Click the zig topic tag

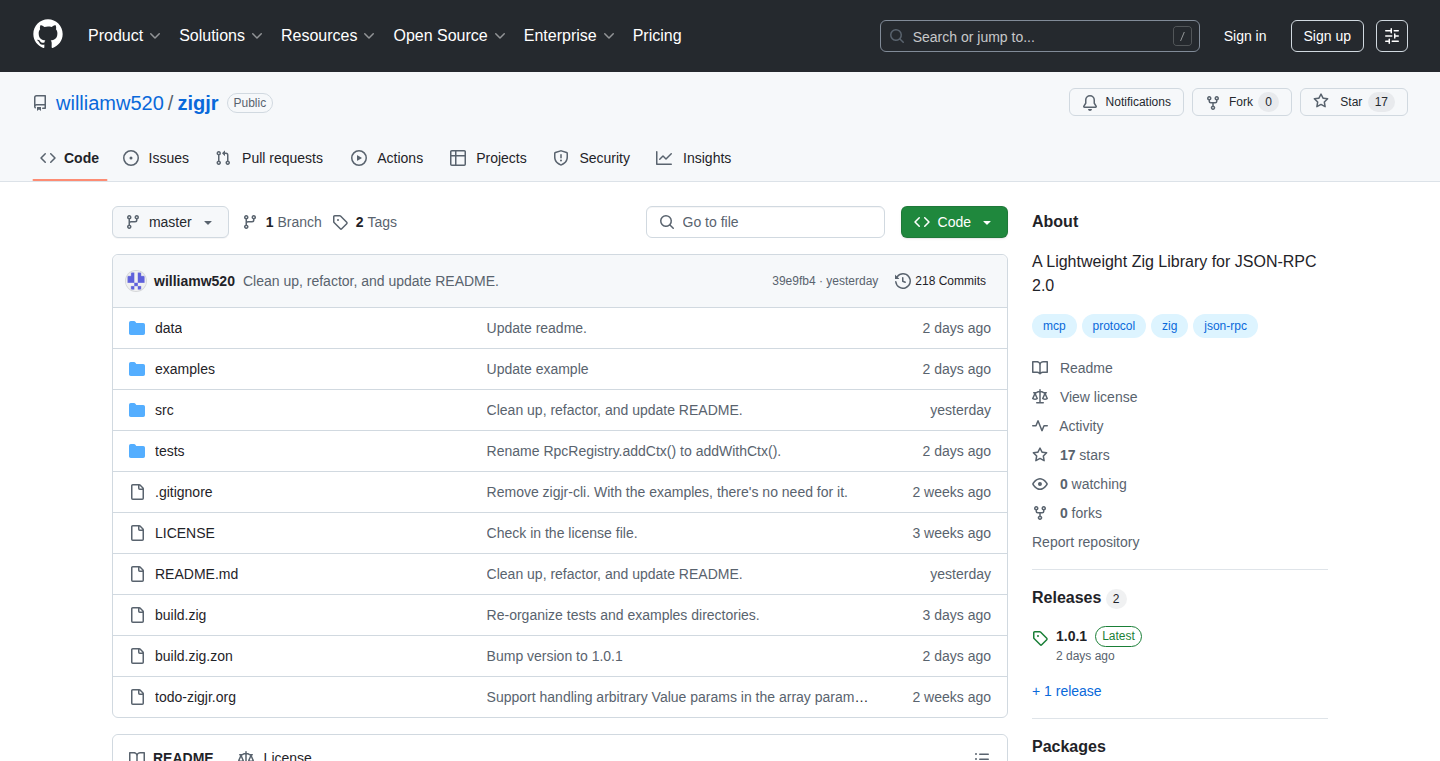(1170, 326)
